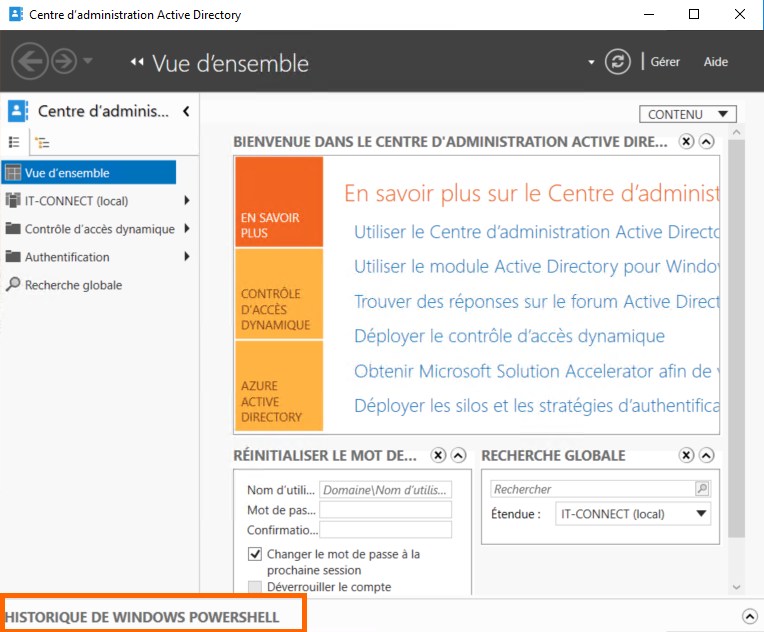Go forward with the right arrow button
This screenshot has height=632, width=764.
[64, 61]
